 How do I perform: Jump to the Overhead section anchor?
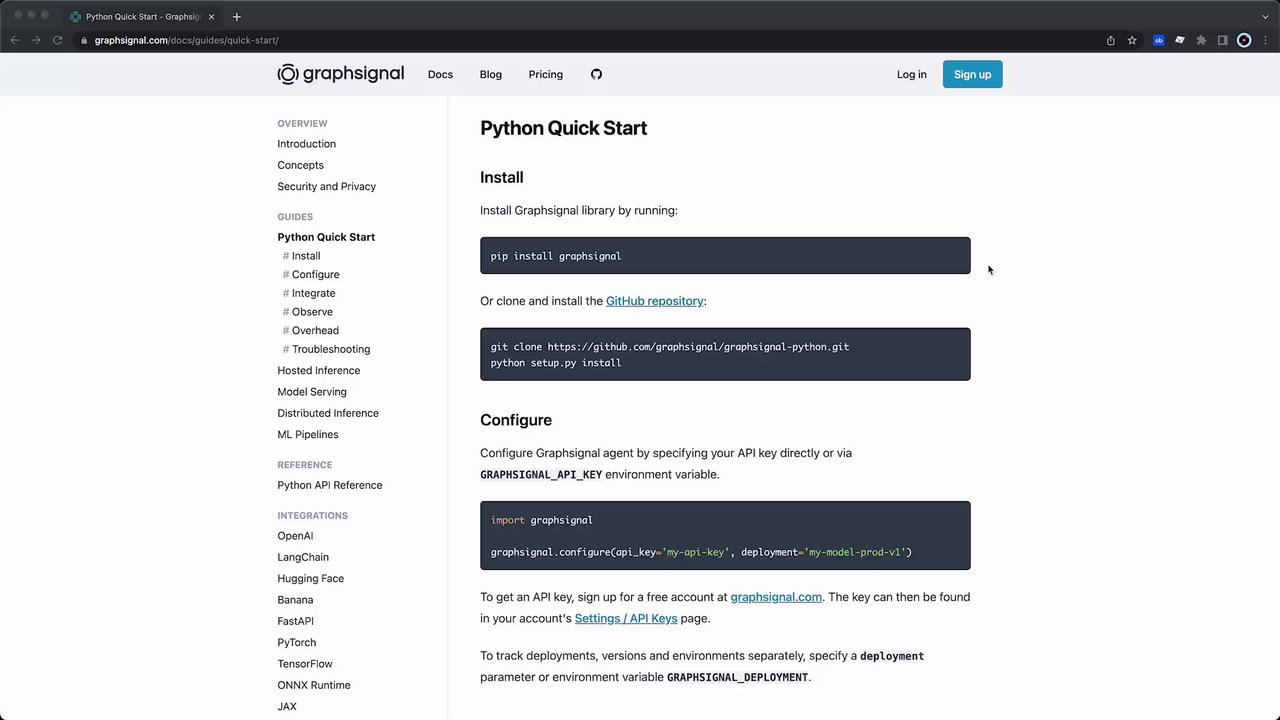tap(315, 330)
